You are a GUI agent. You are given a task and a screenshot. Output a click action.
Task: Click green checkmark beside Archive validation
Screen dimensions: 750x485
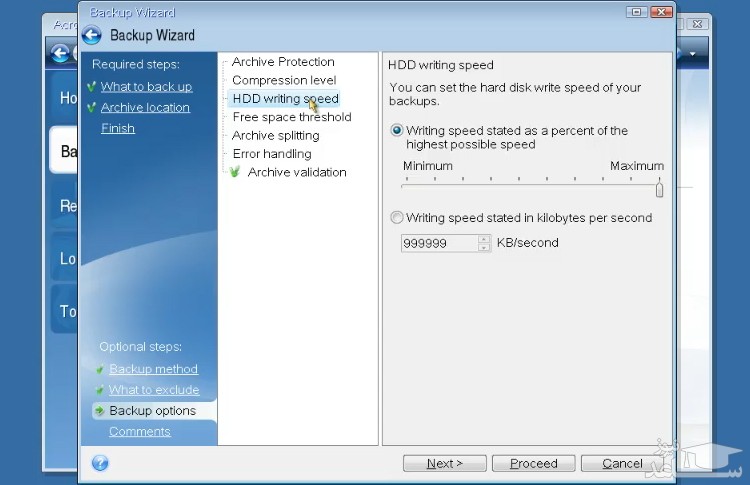[235, 172]
